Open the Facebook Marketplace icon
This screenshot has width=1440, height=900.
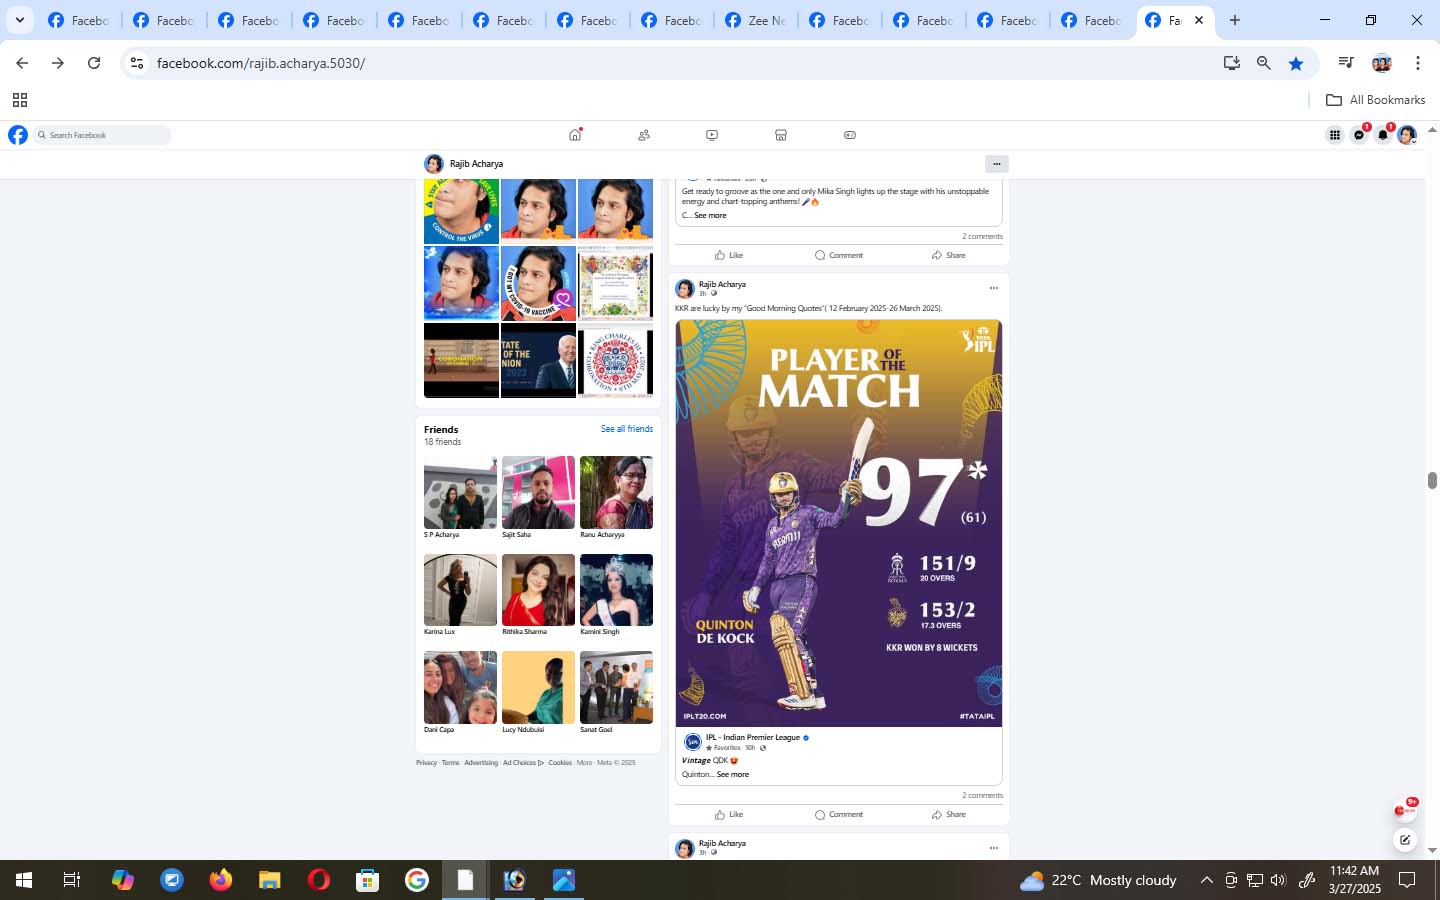click(781, 135)
